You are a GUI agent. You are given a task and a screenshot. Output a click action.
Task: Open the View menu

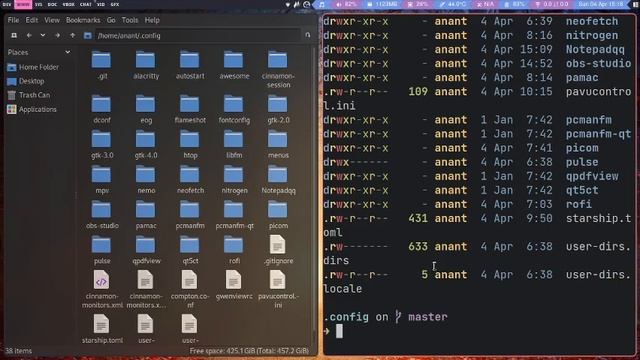click(52, 20)
